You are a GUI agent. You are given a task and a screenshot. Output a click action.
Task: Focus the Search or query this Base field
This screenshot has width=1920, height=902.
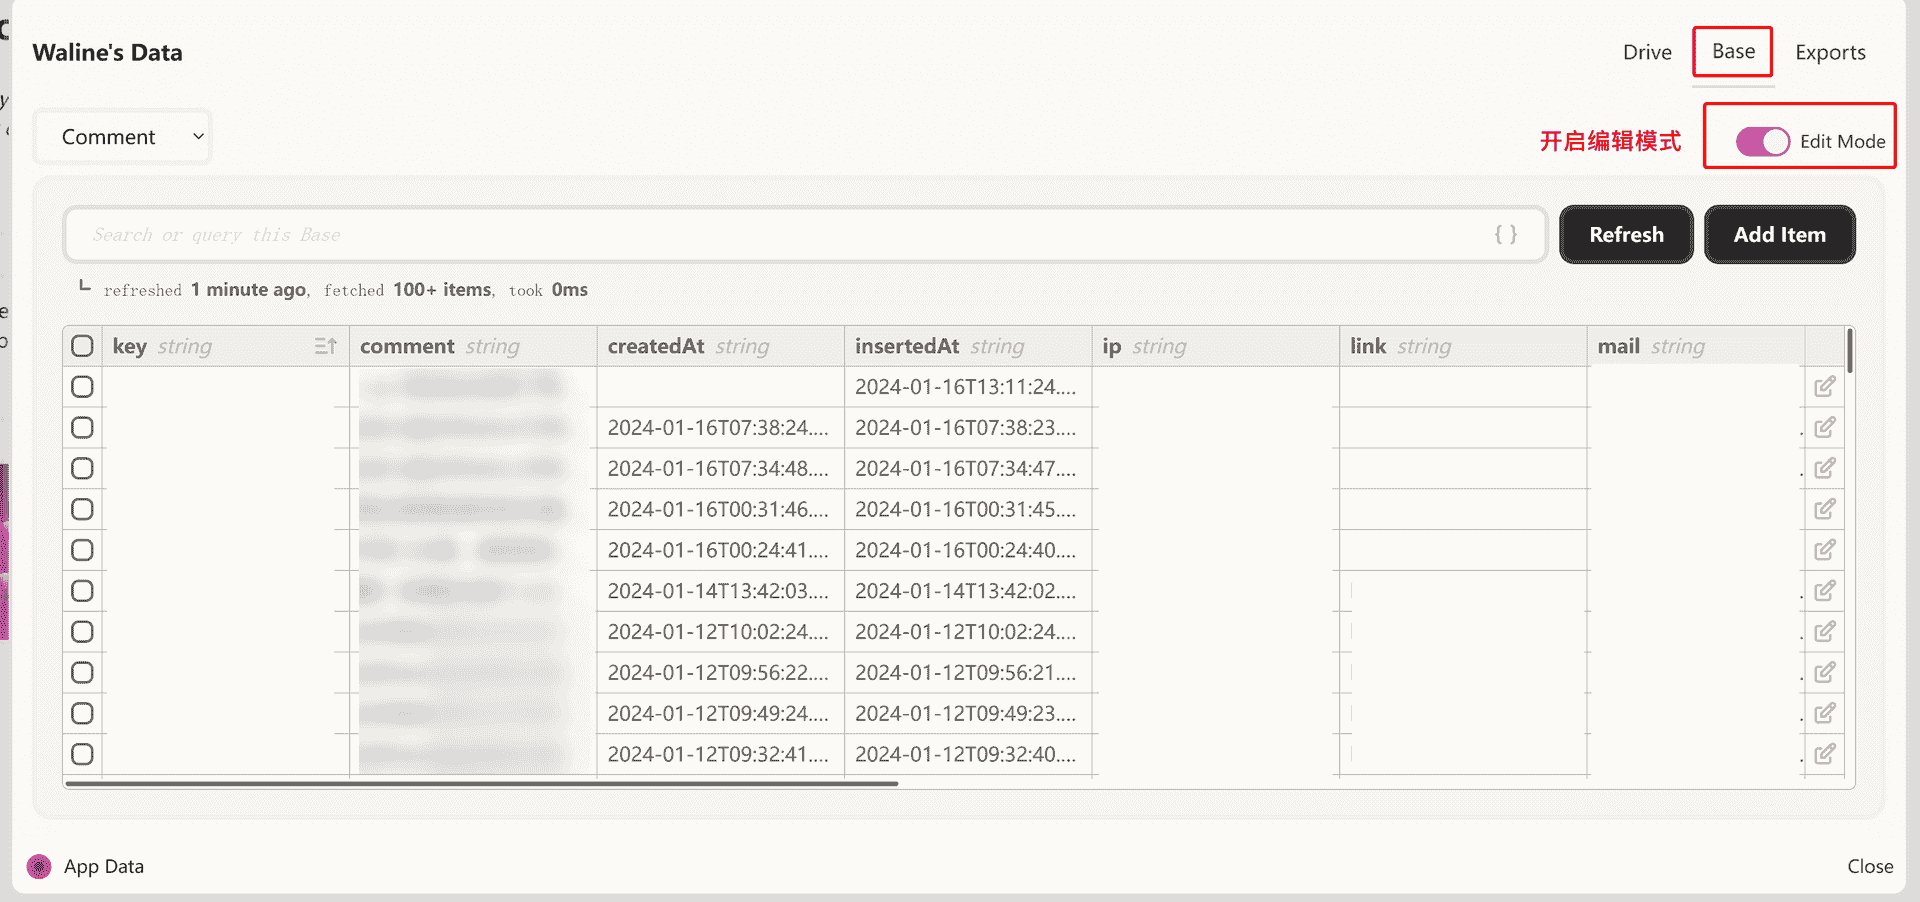pyautogui.click(x=780, y=235)
